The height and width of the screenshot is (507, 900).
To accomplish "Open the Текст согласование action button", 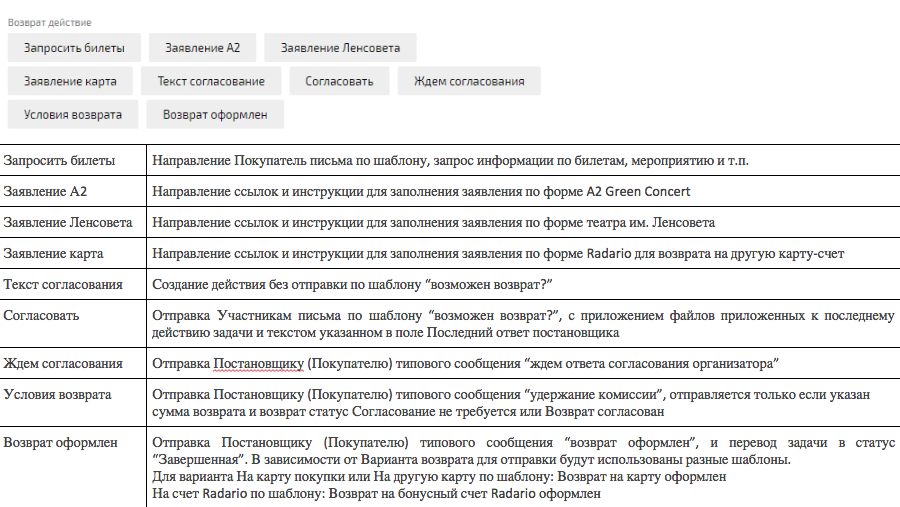I will 211,81.
